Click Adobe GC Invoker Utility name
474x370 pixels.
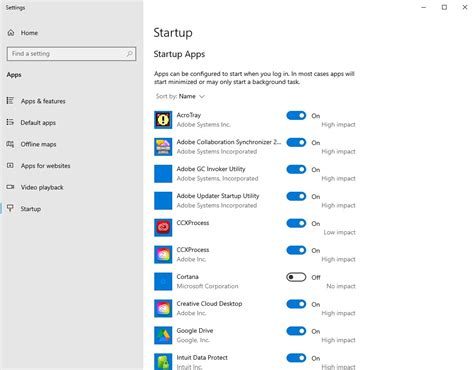click(211, 169)
